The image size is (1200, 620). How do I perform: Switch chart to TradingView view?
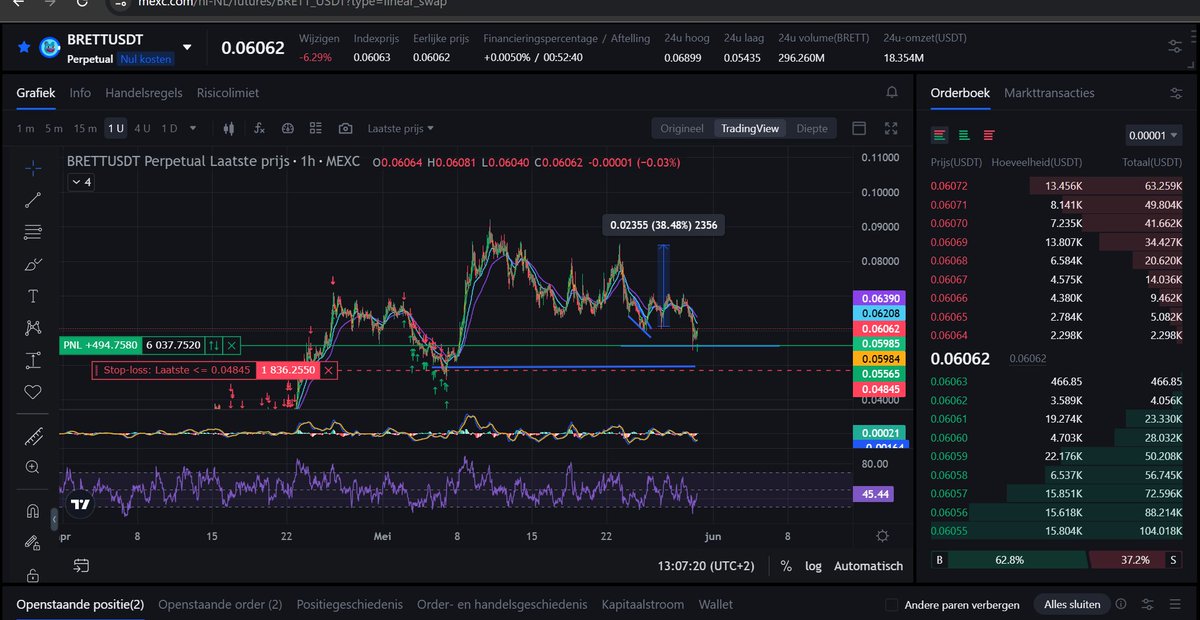pos(750,128)
